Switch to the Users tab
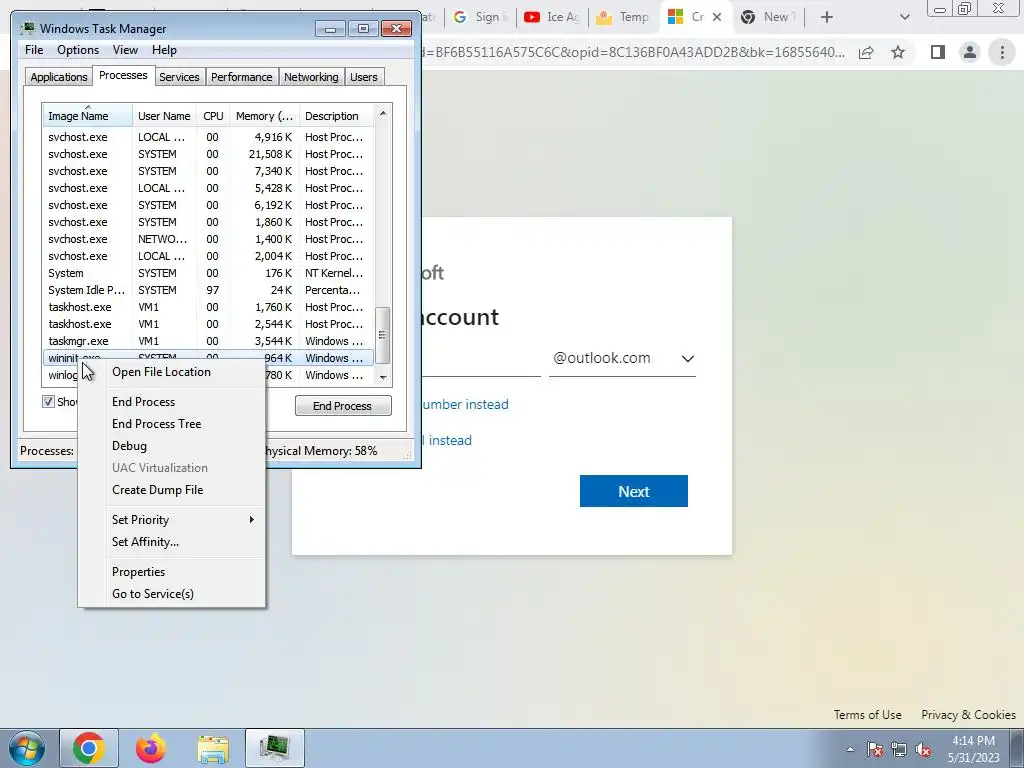 363,77
